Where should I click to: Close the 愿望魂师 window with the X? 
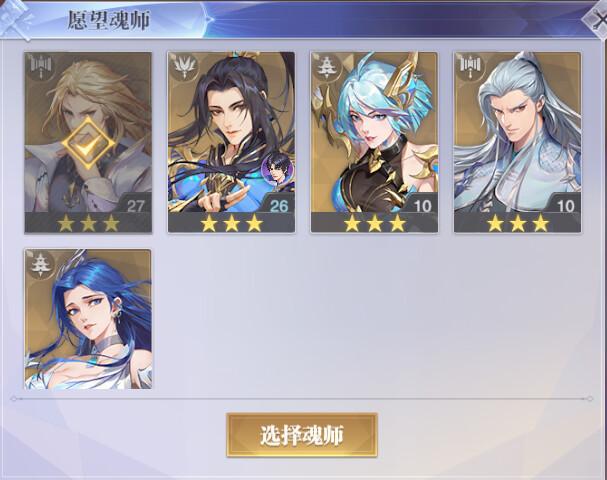click(x=597, y=21)
